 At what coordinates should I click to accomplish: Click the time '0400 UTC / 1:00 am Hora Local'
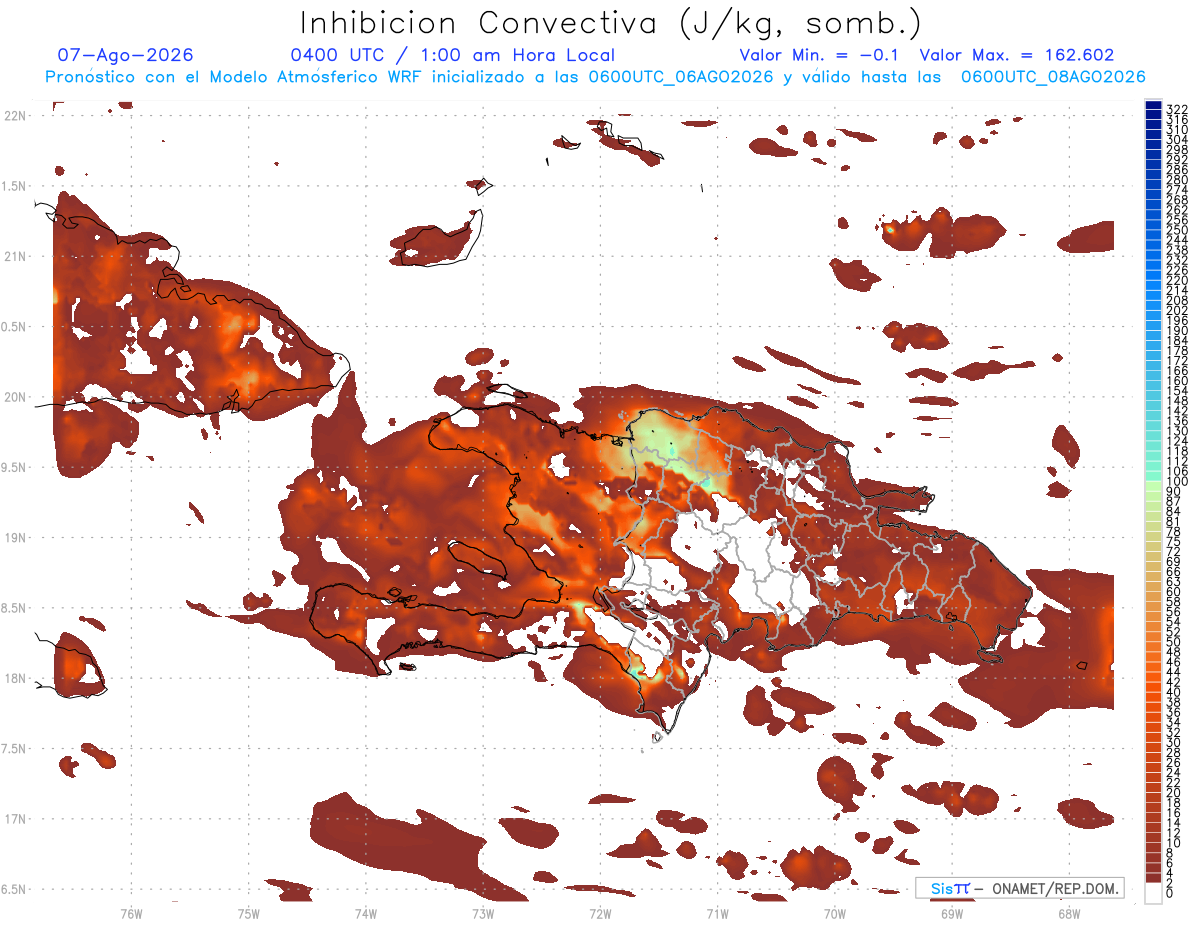click(452, 56)
